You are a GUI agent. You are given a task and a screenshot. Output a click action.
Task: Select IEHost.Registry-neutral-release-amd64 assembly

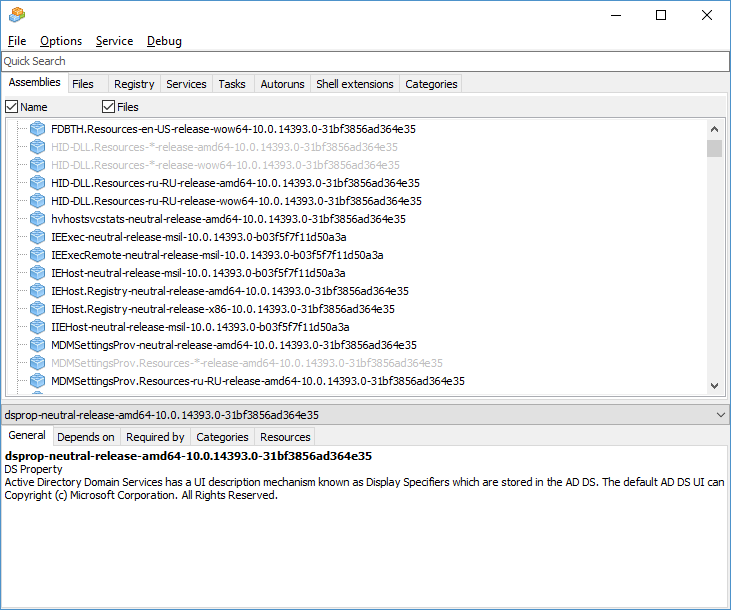coord(230,291)
